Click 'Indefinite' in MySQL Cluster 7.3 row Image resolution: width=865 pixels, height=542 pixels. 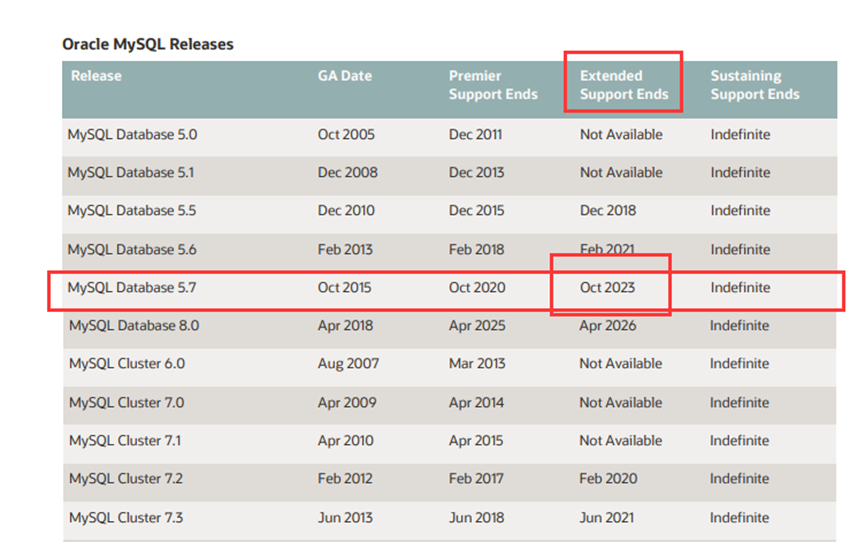click(x=739, y=518)
